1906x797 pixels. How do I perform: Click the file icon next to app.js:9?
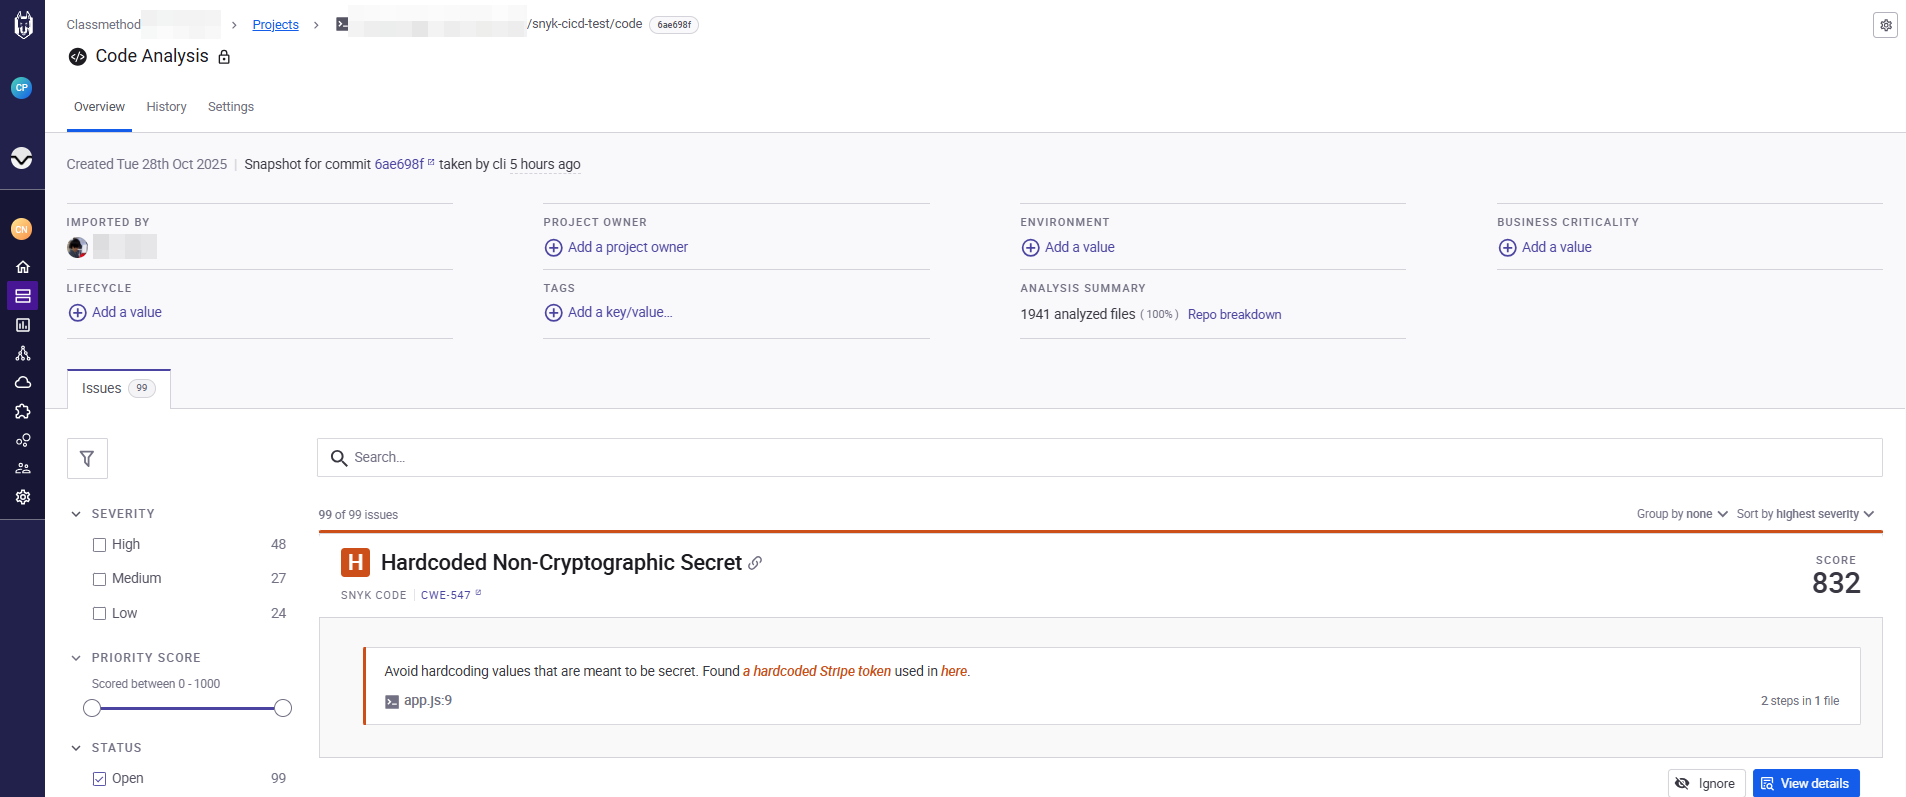pos(392,702)
